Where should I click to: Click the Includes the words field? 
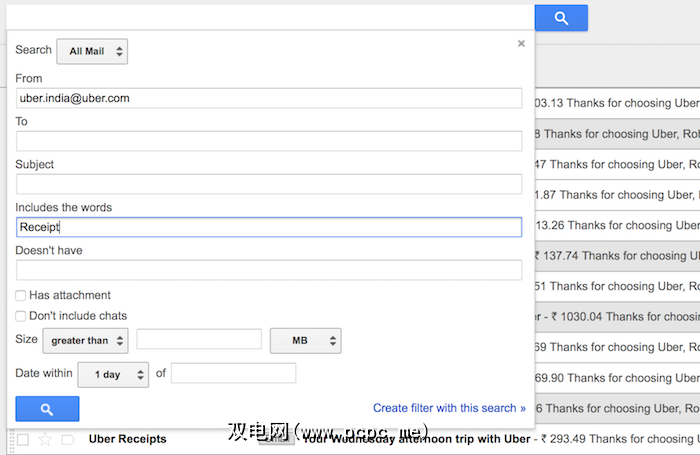pyautogui.click(x=269, y=227)
